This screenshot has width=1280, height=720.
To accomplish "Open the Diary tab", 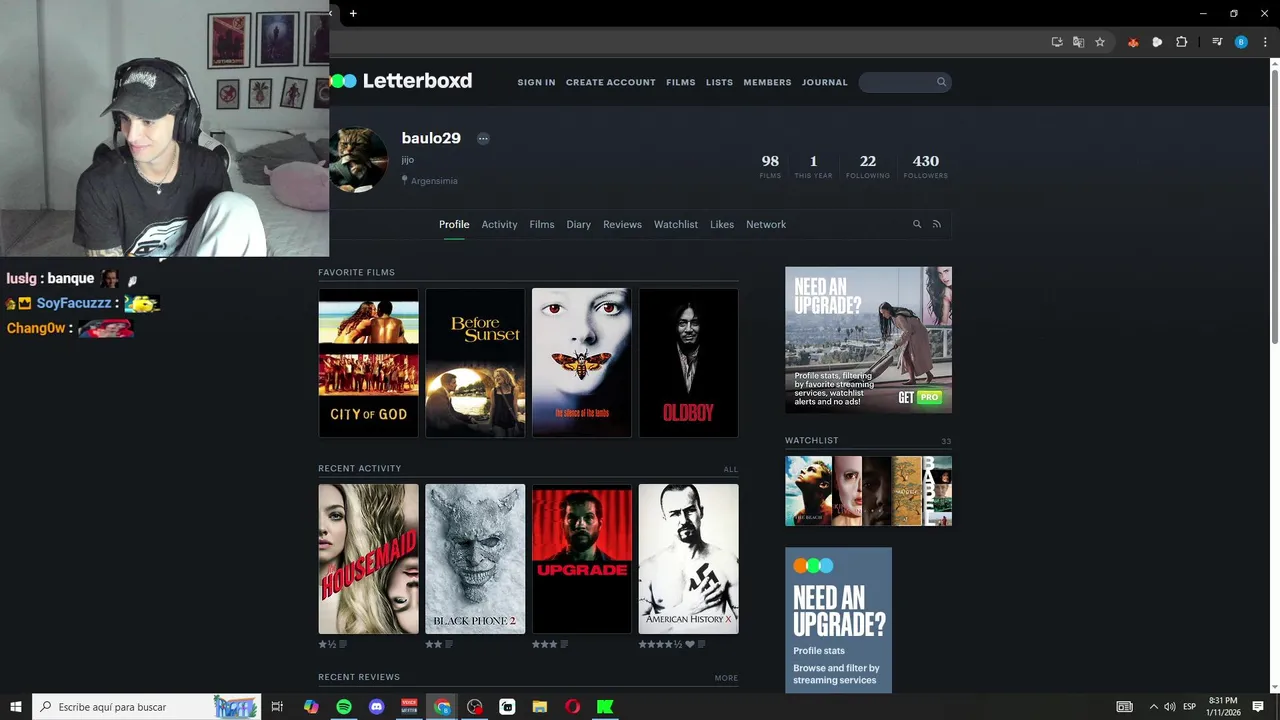I will (x=579, y=224).
